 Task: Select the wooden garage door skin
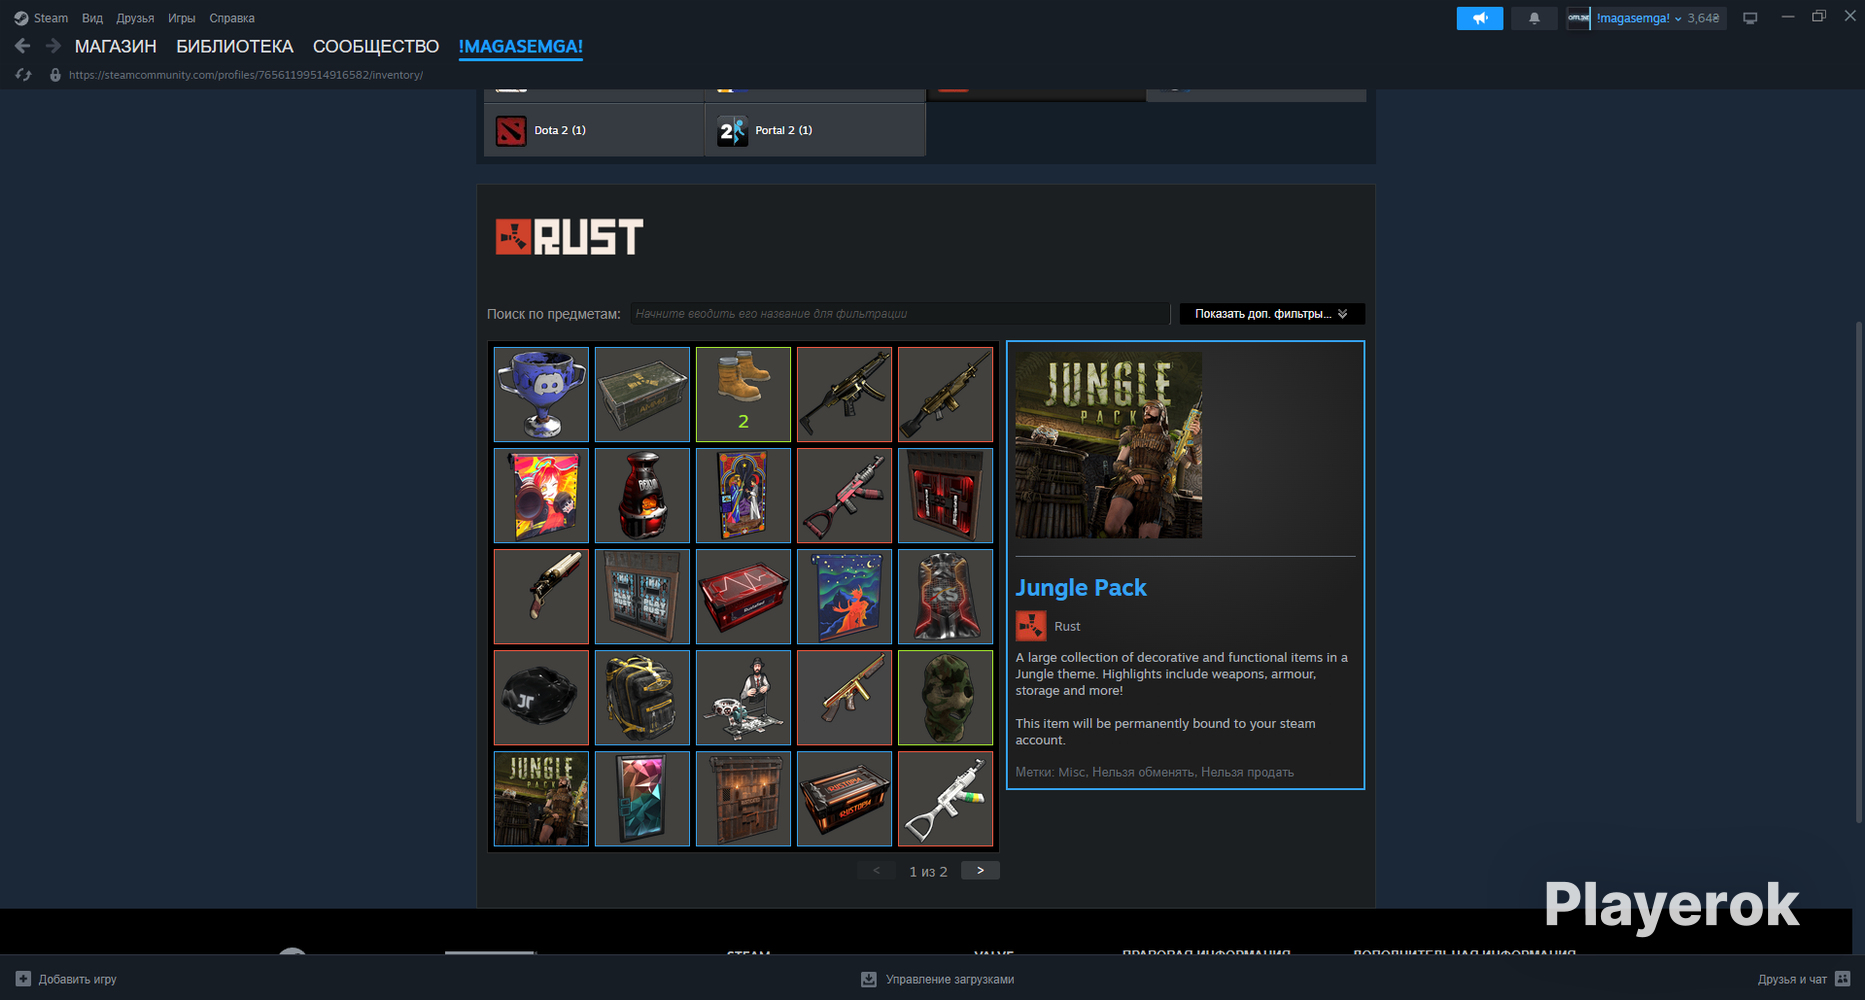pyautogui.click(x=743, y=798)
